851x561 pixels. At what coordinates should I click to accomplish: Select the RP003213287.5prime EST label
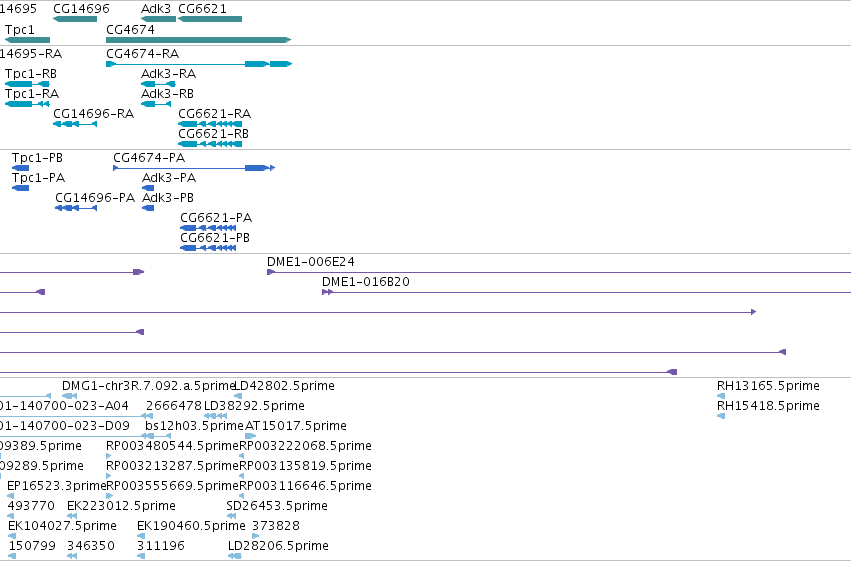click(173, 466)
